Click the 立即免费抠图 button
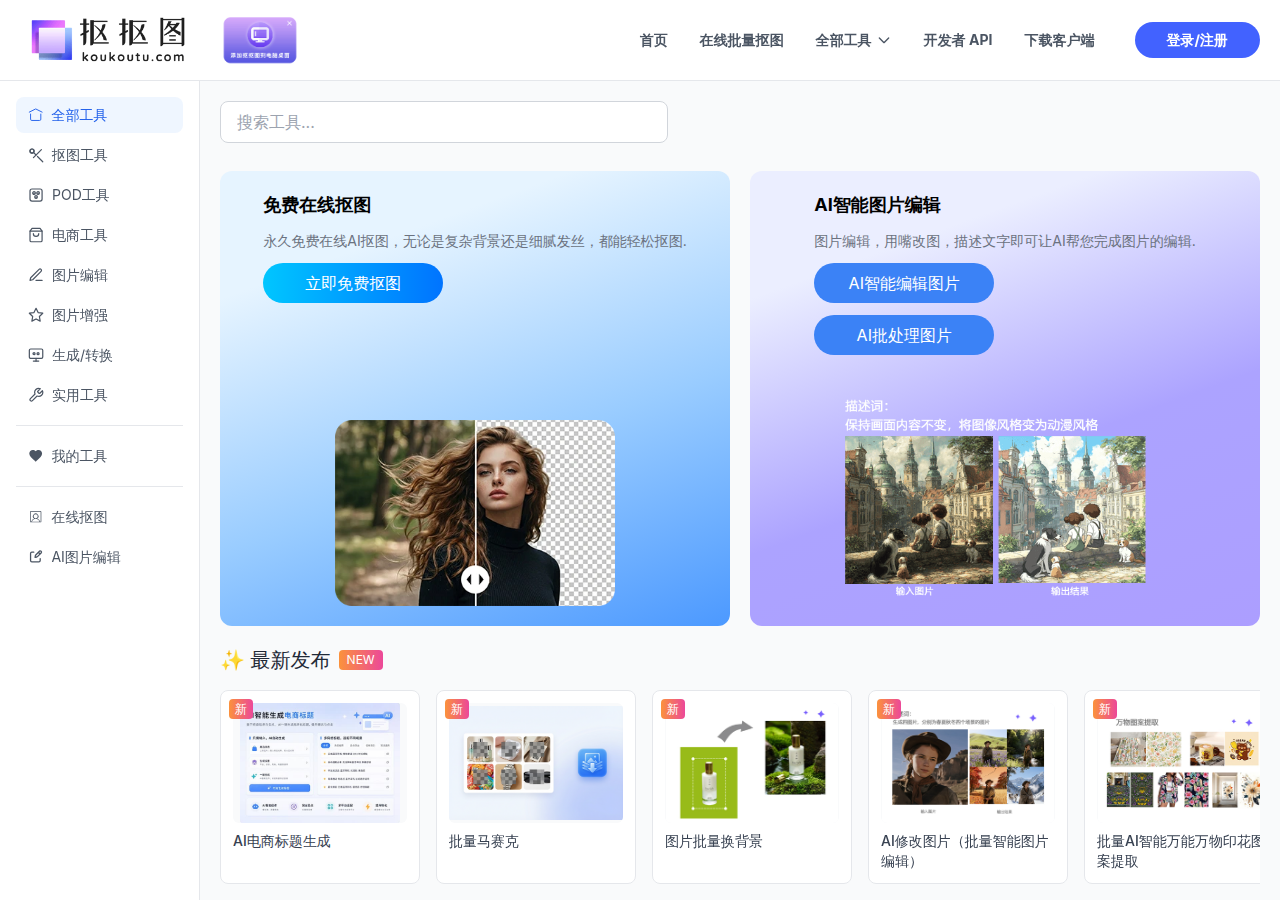This screenshot has height=900, width=1280. click(x=353, y=283)
